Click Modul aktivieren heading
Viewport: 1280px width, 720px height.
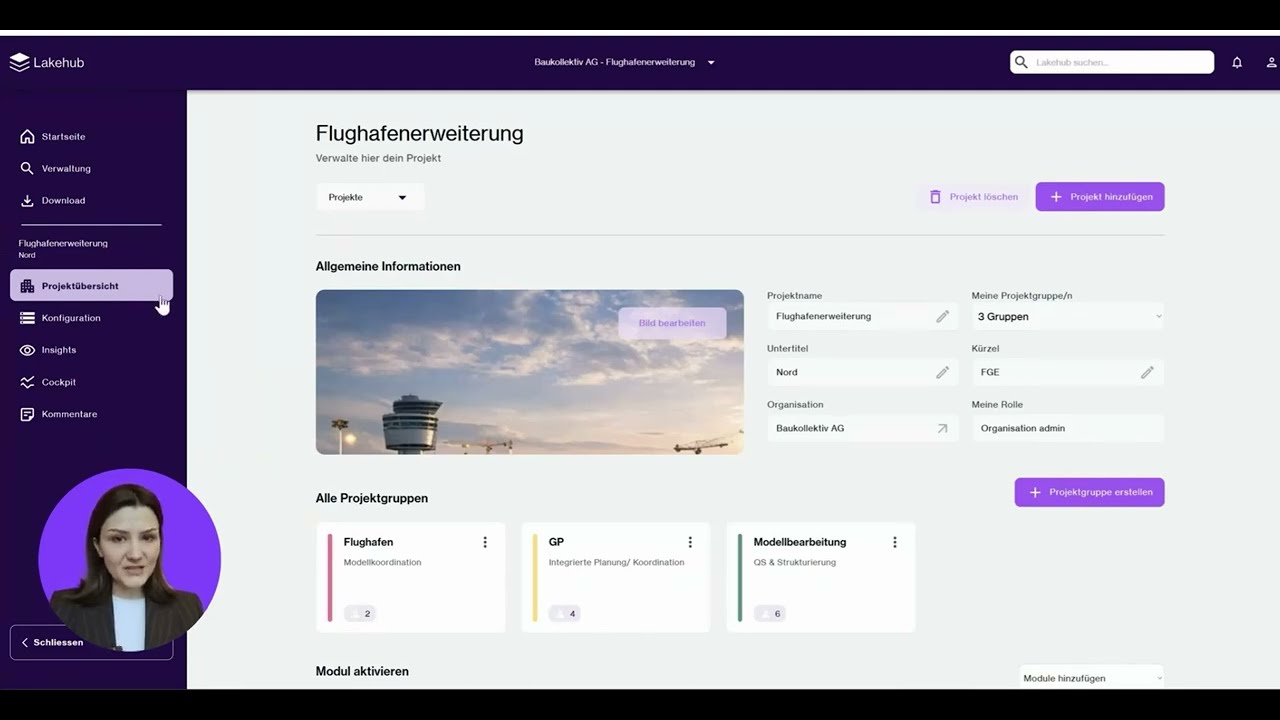click(362, 671)
